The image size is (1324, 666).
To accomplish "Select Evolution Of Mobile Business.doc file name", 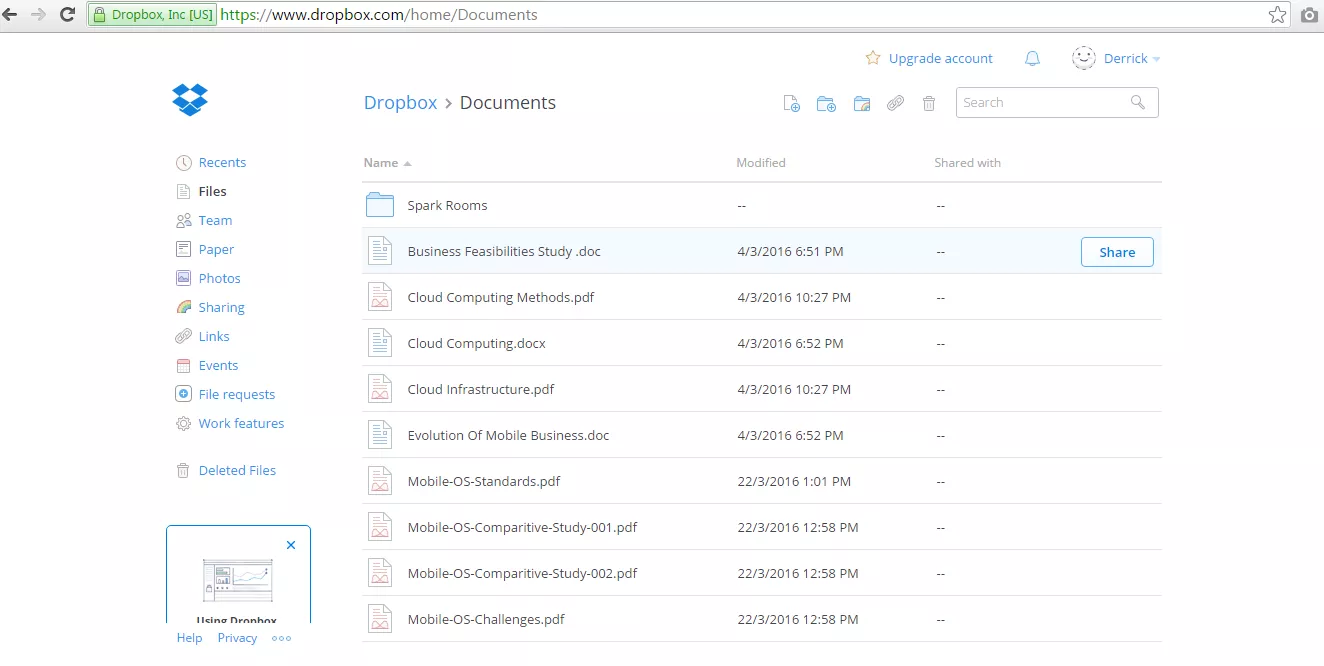I will (x=508, y=436).
